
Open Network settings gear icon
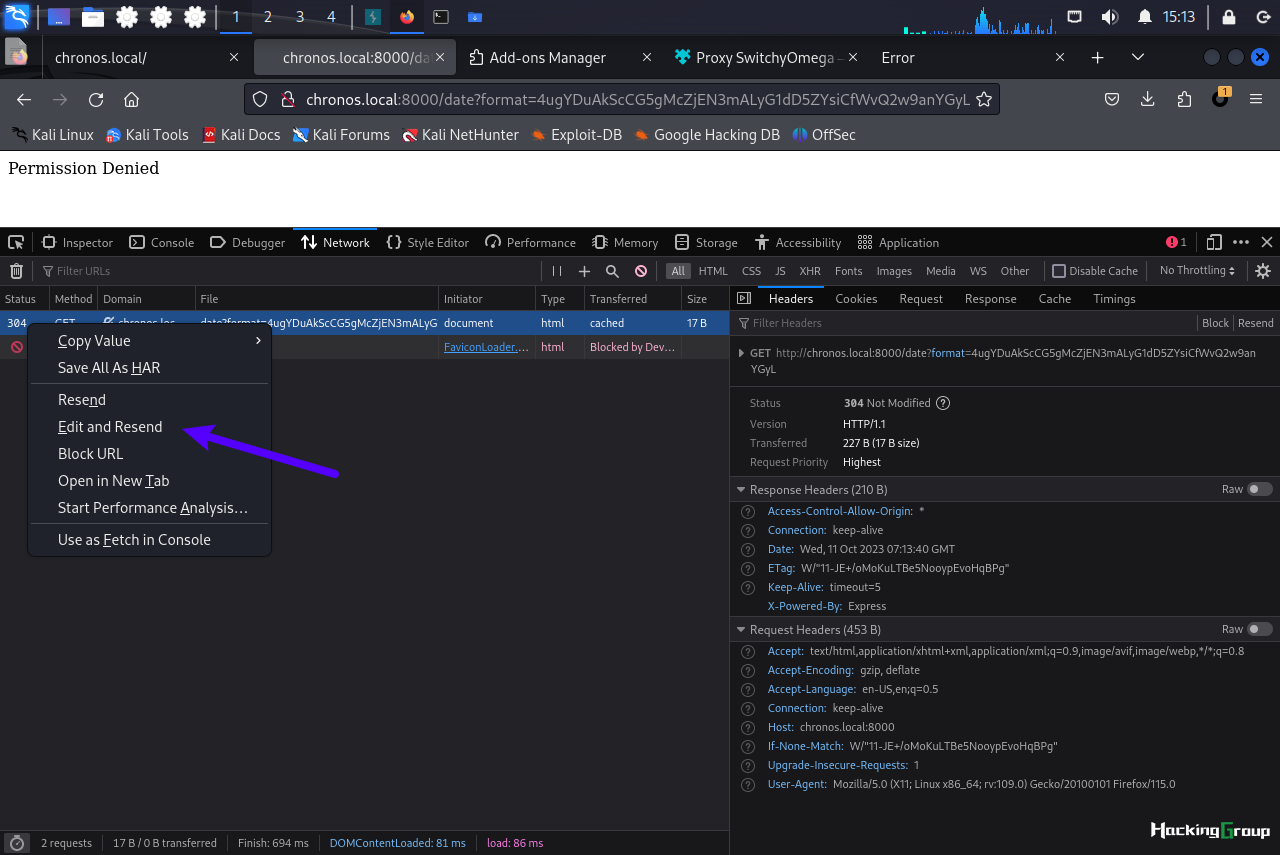[x=1263, y=271]
